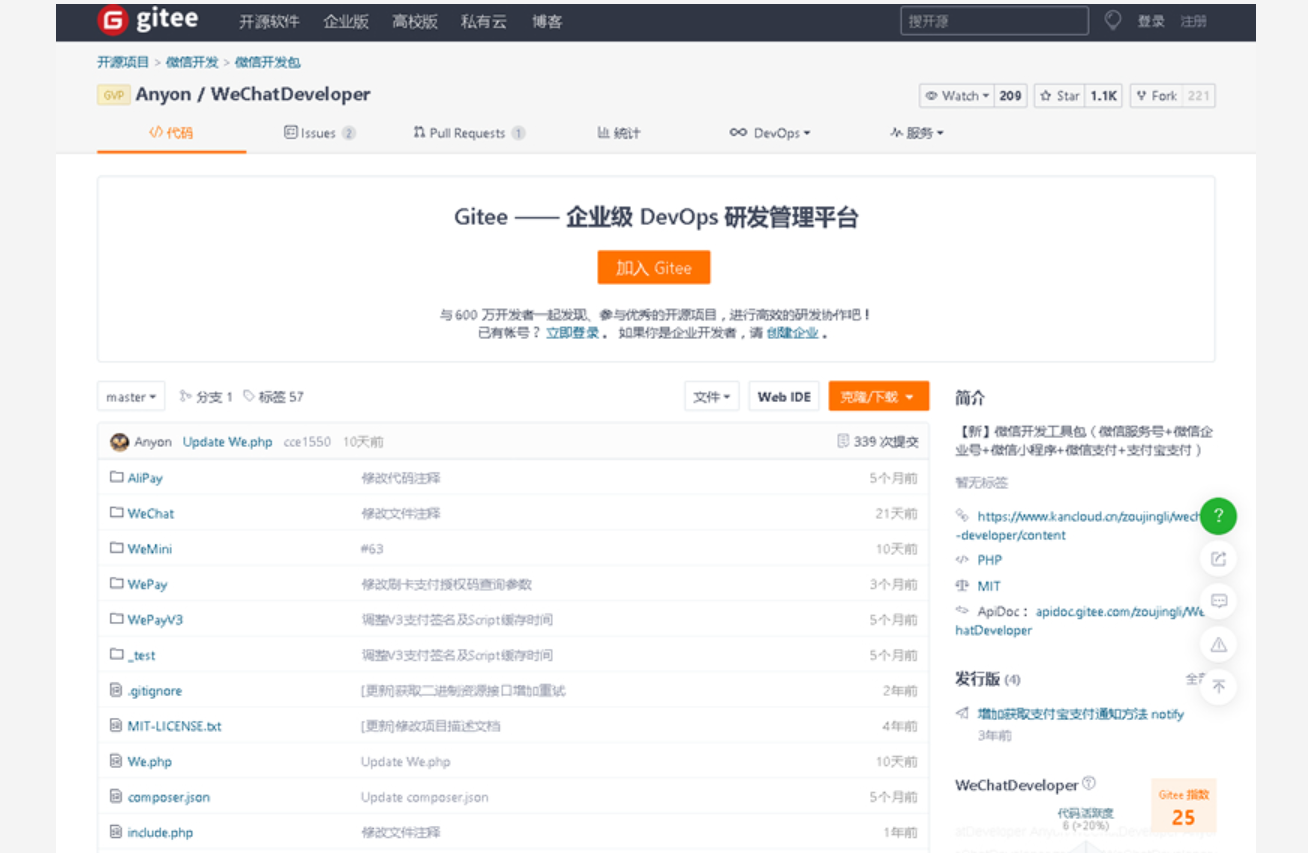Click the include.php file icon
The width and height of the screenshot is (1308, 853).
click(x=116, y=832)
